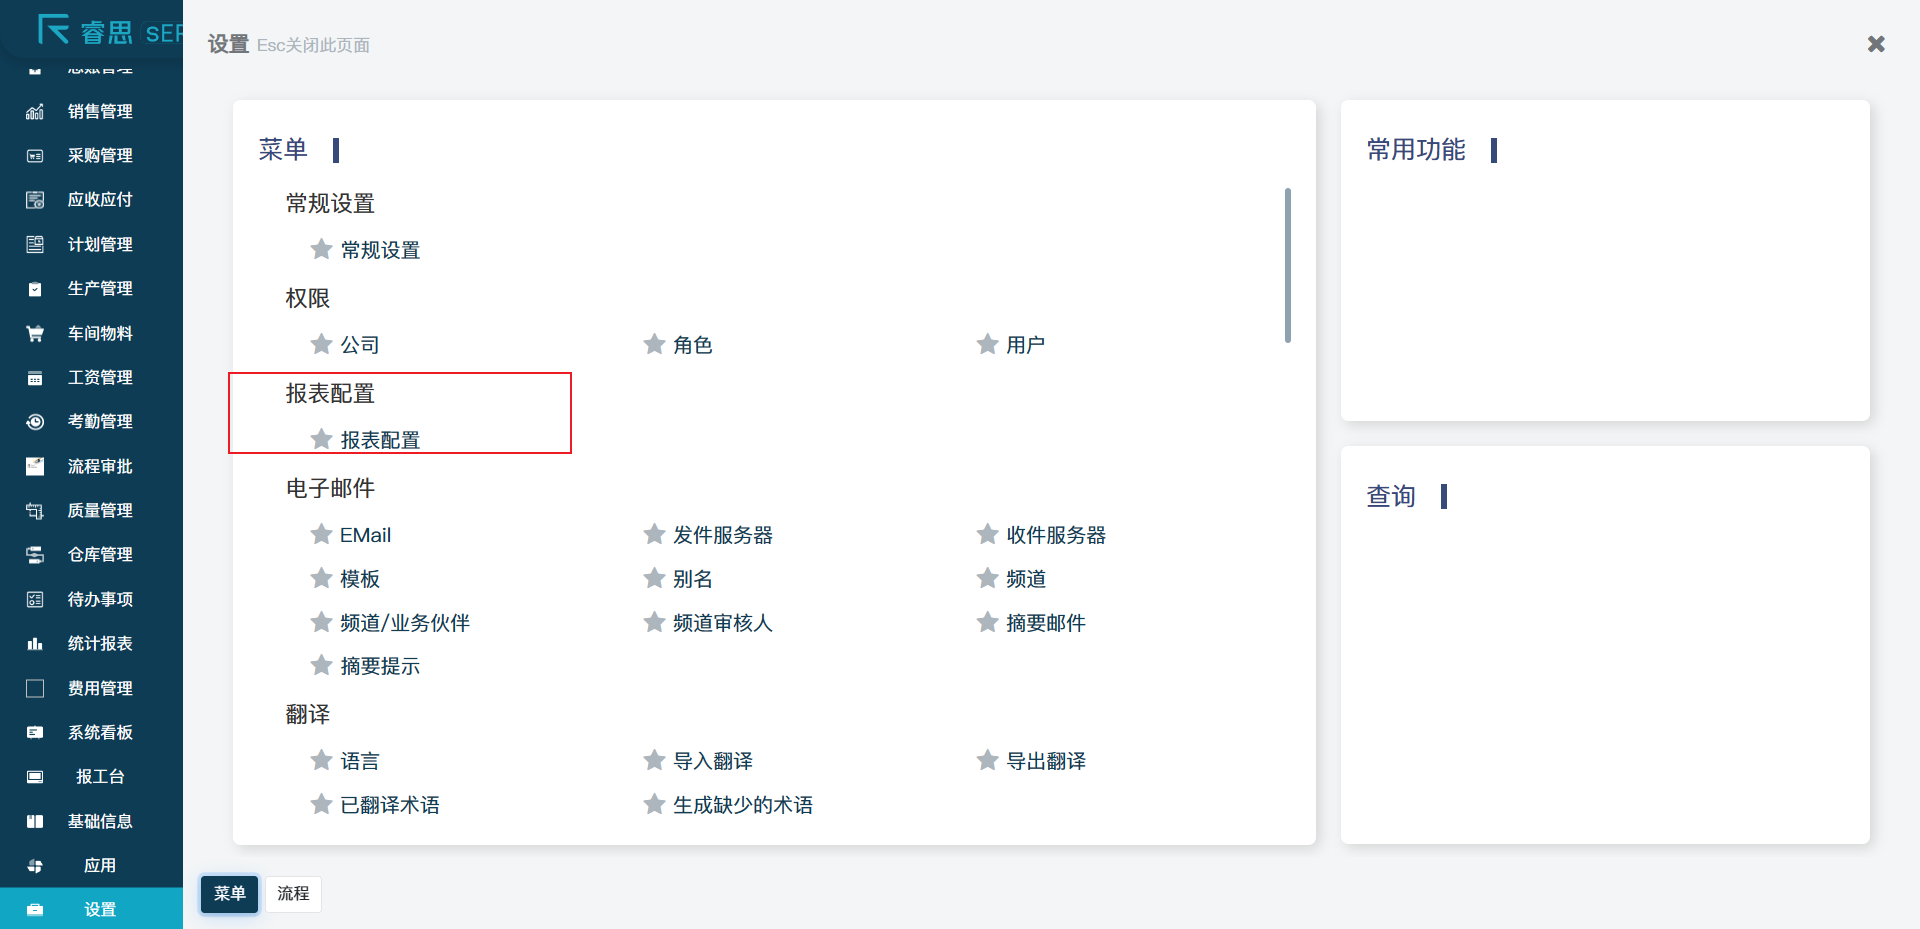Open 频道审核人 menu entry
The image size is (1920, 929).
tap(722, 623)
